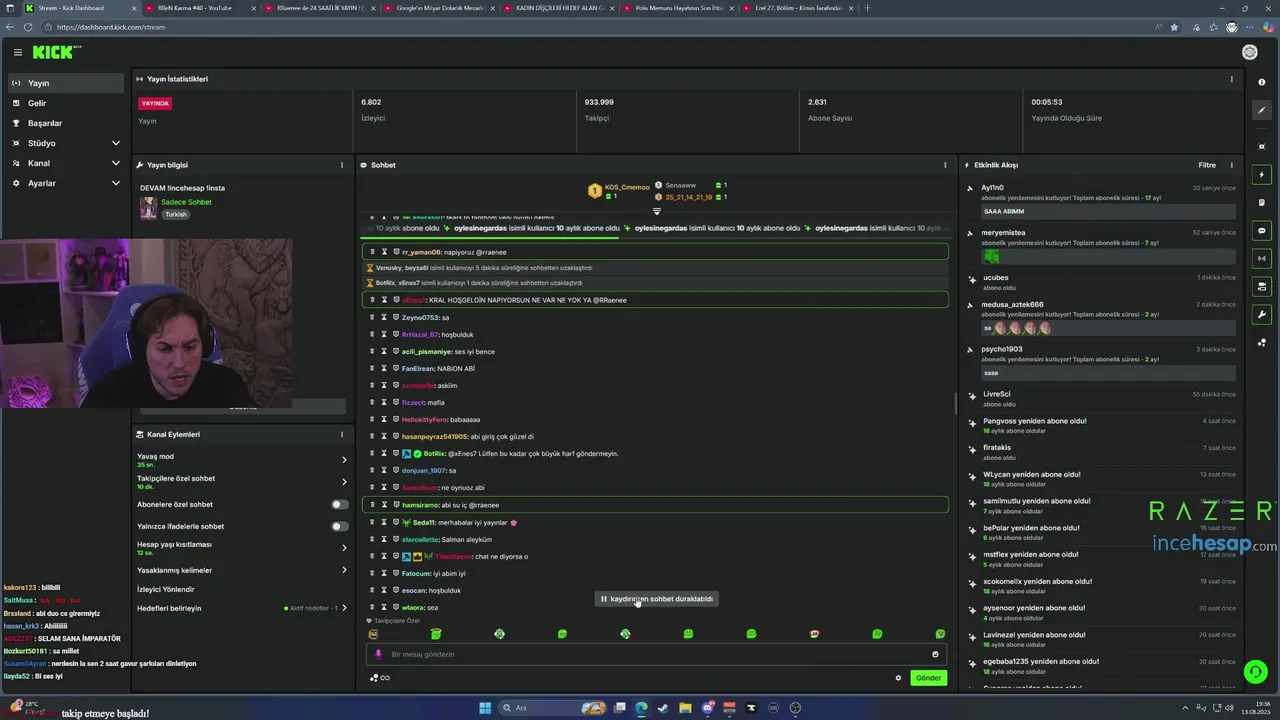
Task: Click the points infinity icon below message box
Action: click(x=380, y=678)
